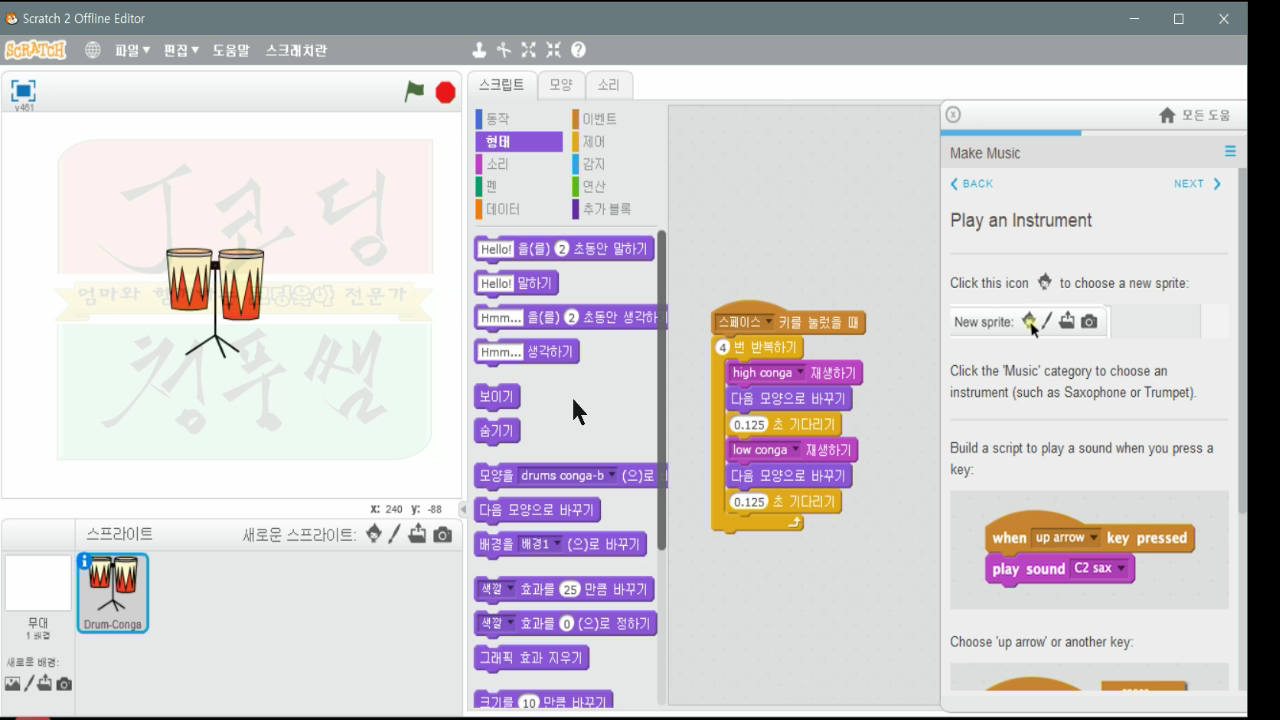Screen dimensions: 1280x720
Task: Open the drums conga-b costume dropdown
Action: coord(567,476)
